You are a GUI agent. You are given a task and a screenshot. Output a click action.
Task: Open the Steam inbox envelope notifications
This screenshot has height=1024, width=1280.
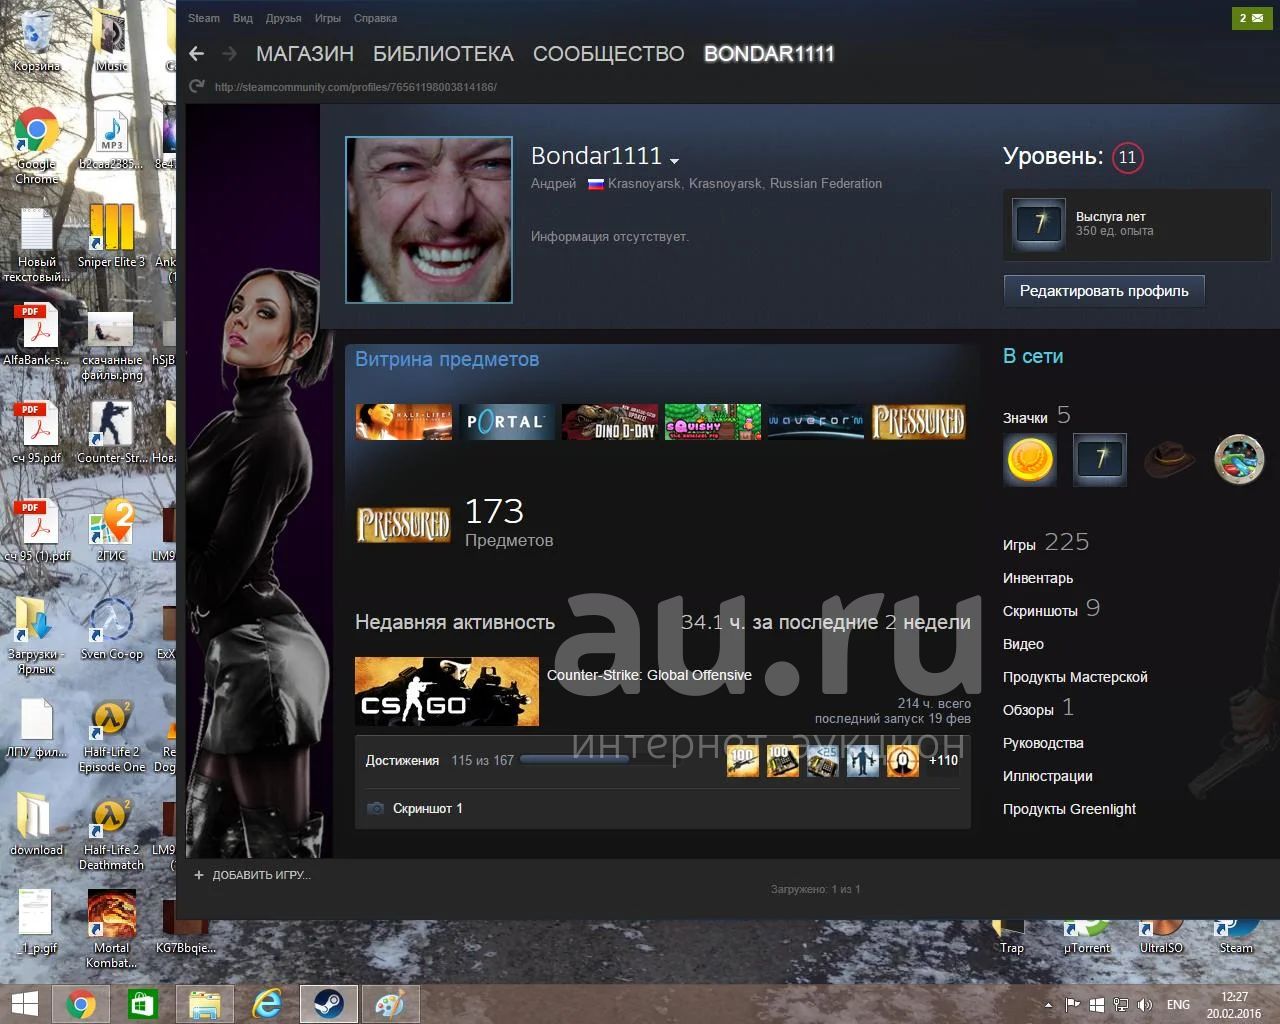point(1252,18)
